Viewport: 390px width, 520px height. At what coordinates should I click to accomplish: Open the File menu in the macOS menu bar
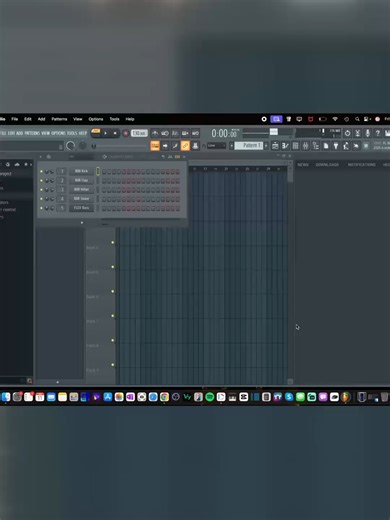tap(15, 119)
